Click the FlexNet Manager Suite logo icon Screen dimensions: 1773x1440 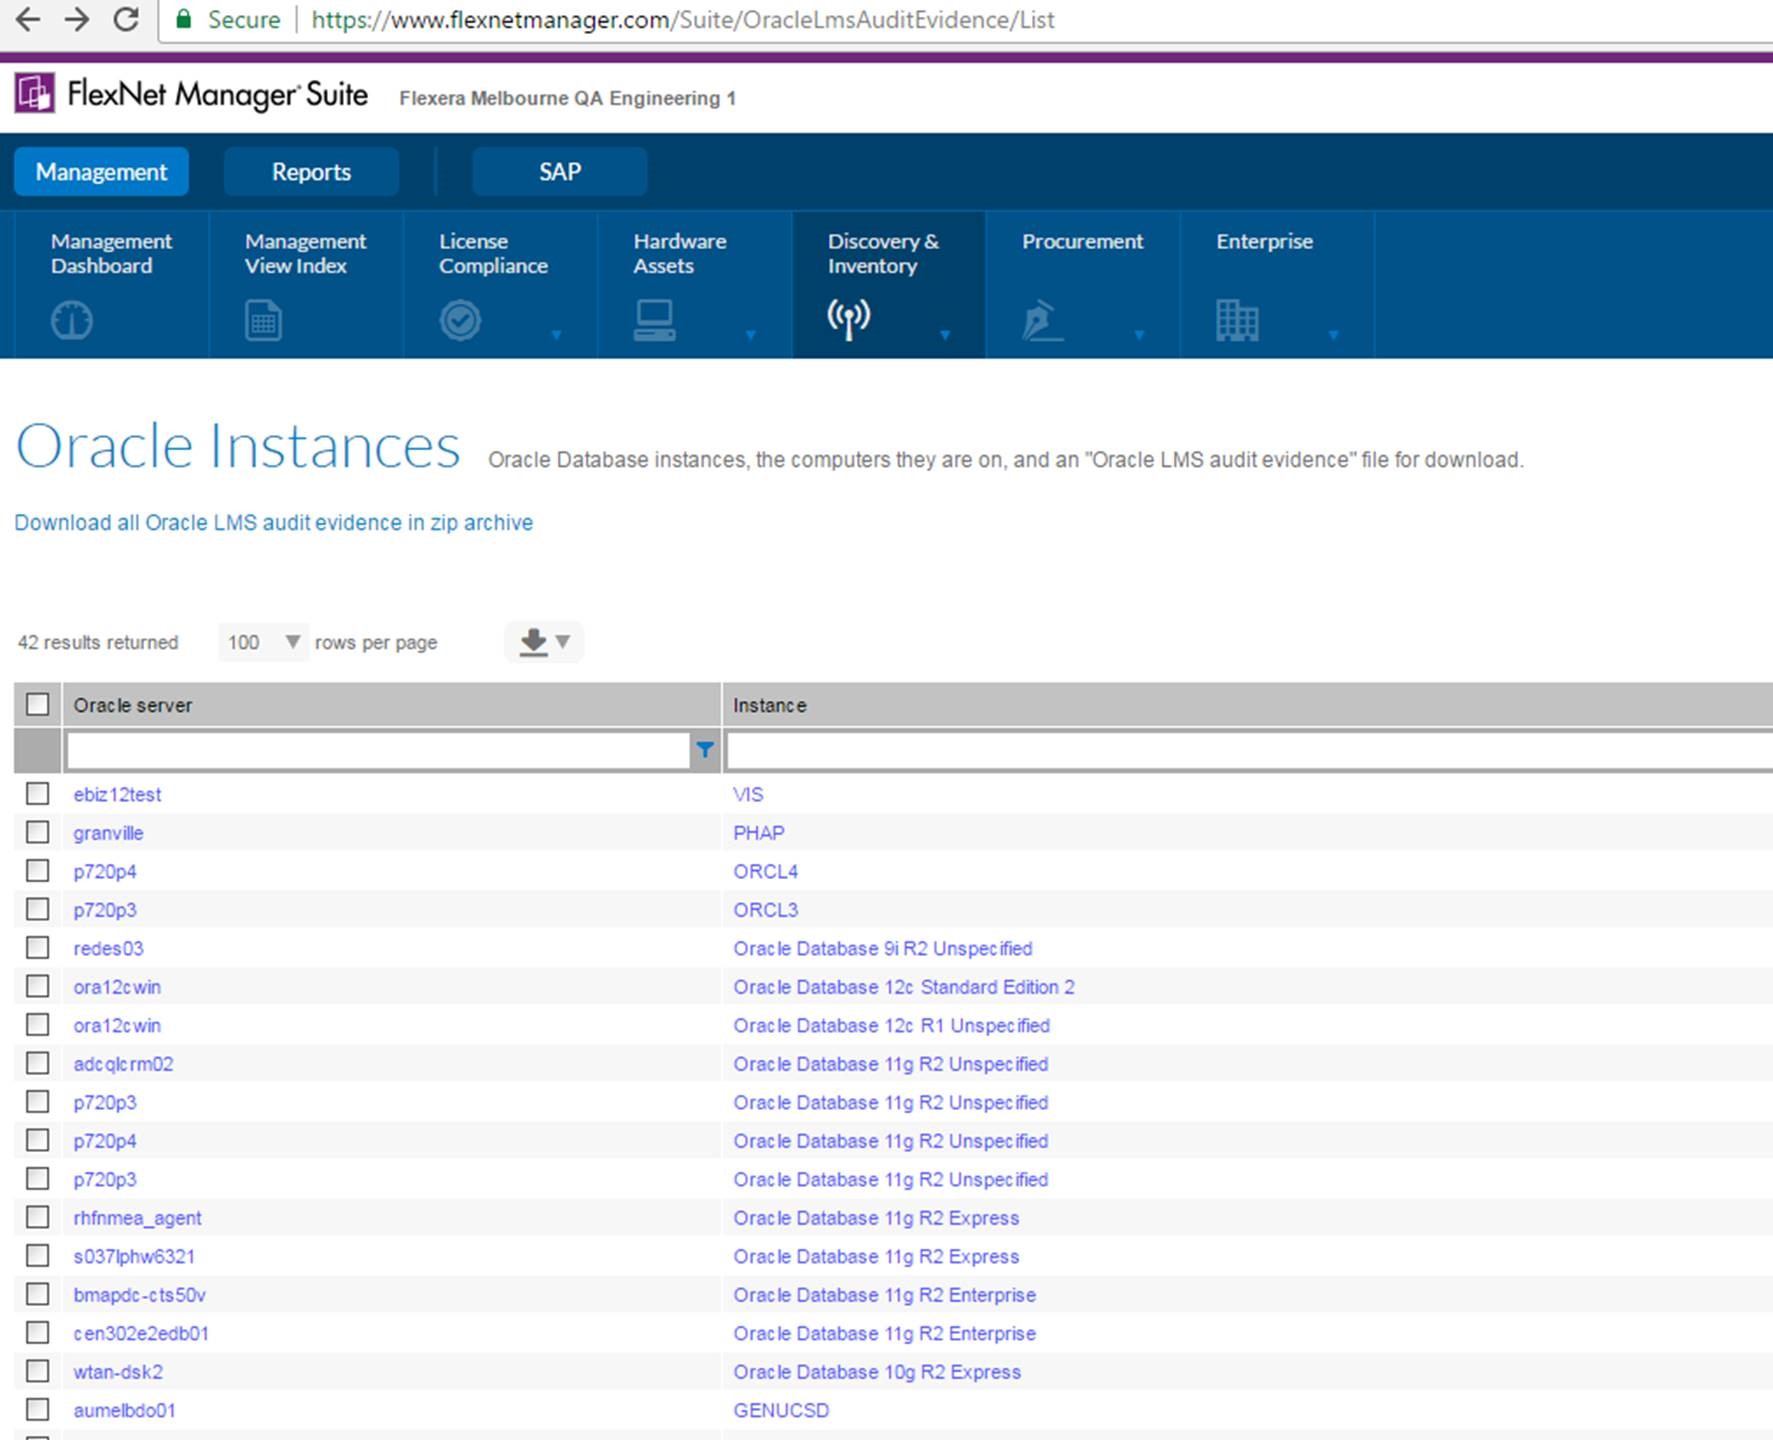(x=35, y=93)
